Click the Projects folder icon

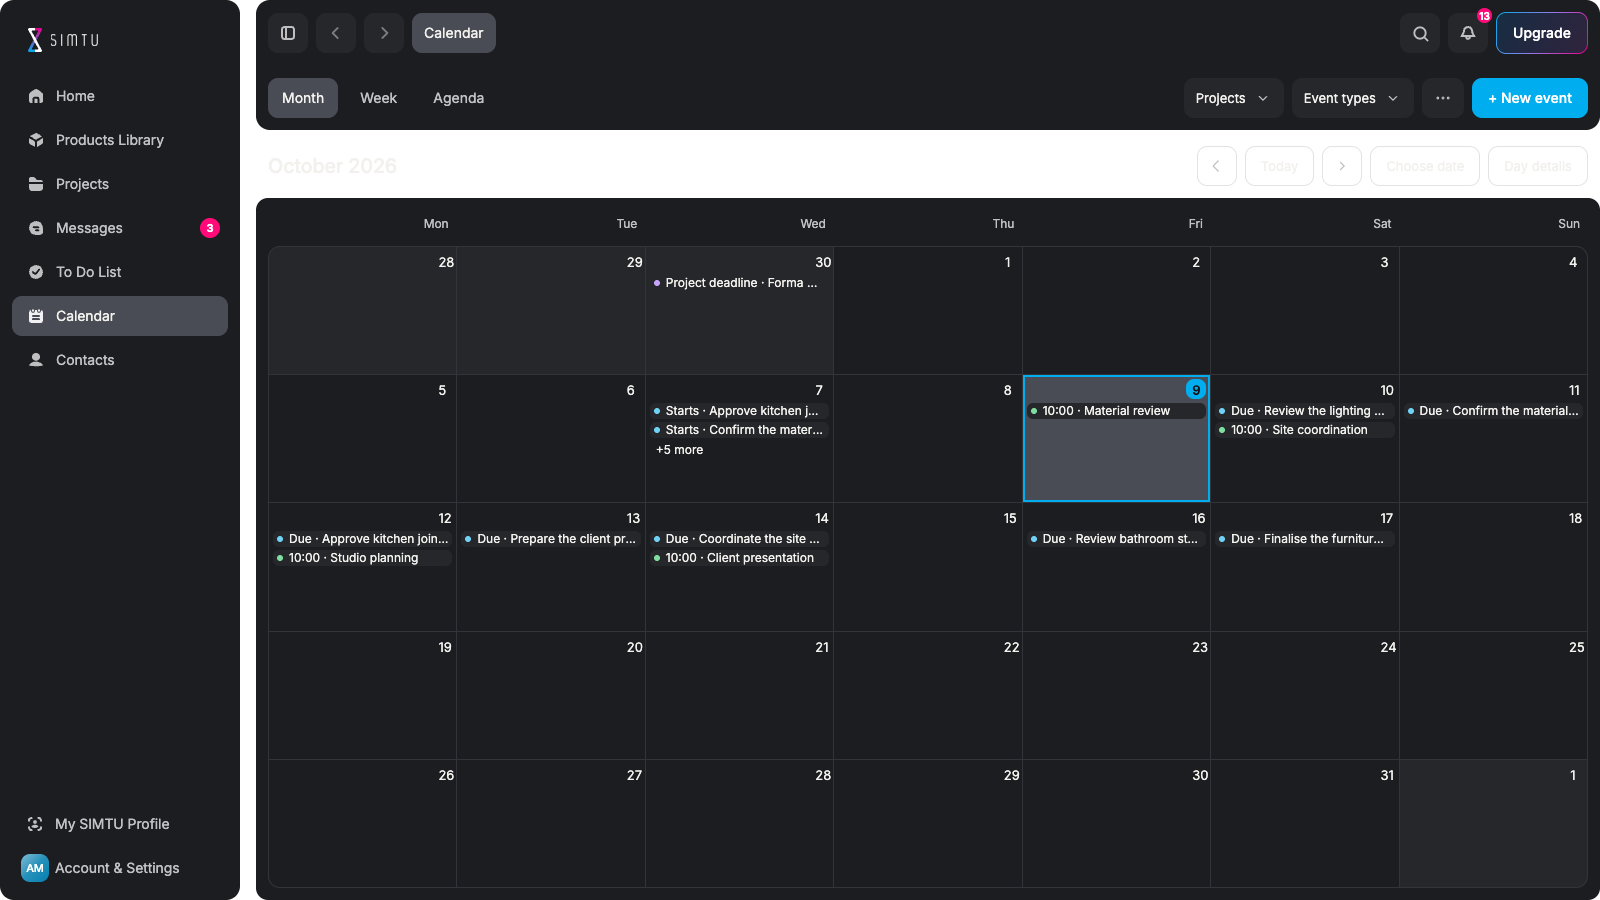click(36, 184)
